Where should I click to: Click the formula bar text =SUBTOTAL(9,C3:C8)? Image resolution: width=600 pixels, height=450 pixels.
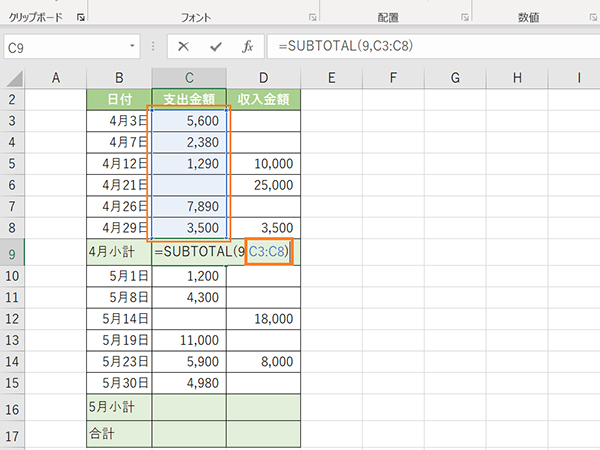point(350,47)
